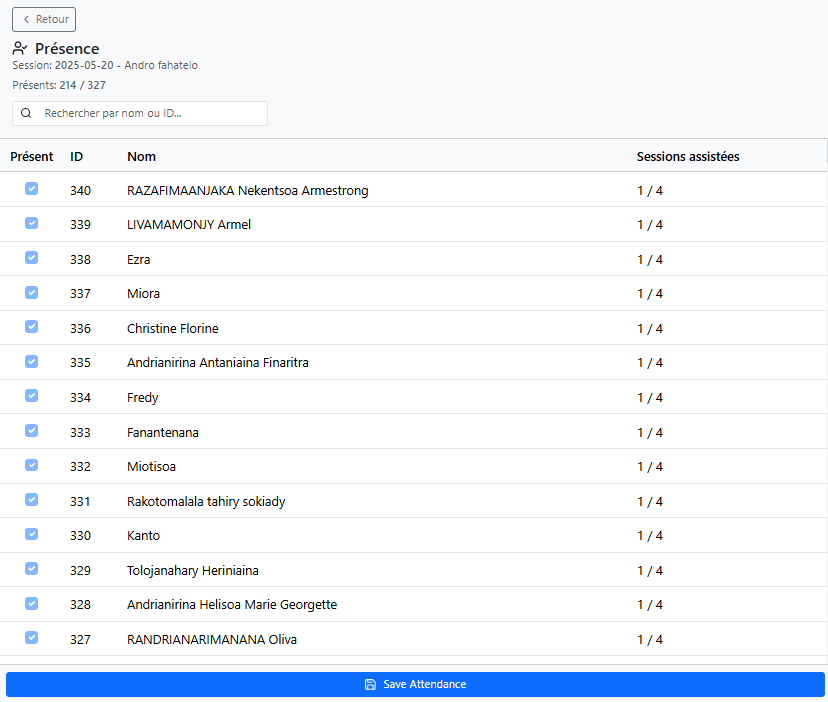Click the Sessions assistées column header
Viewport: 828px width, 702px height.
pos(688,157)
